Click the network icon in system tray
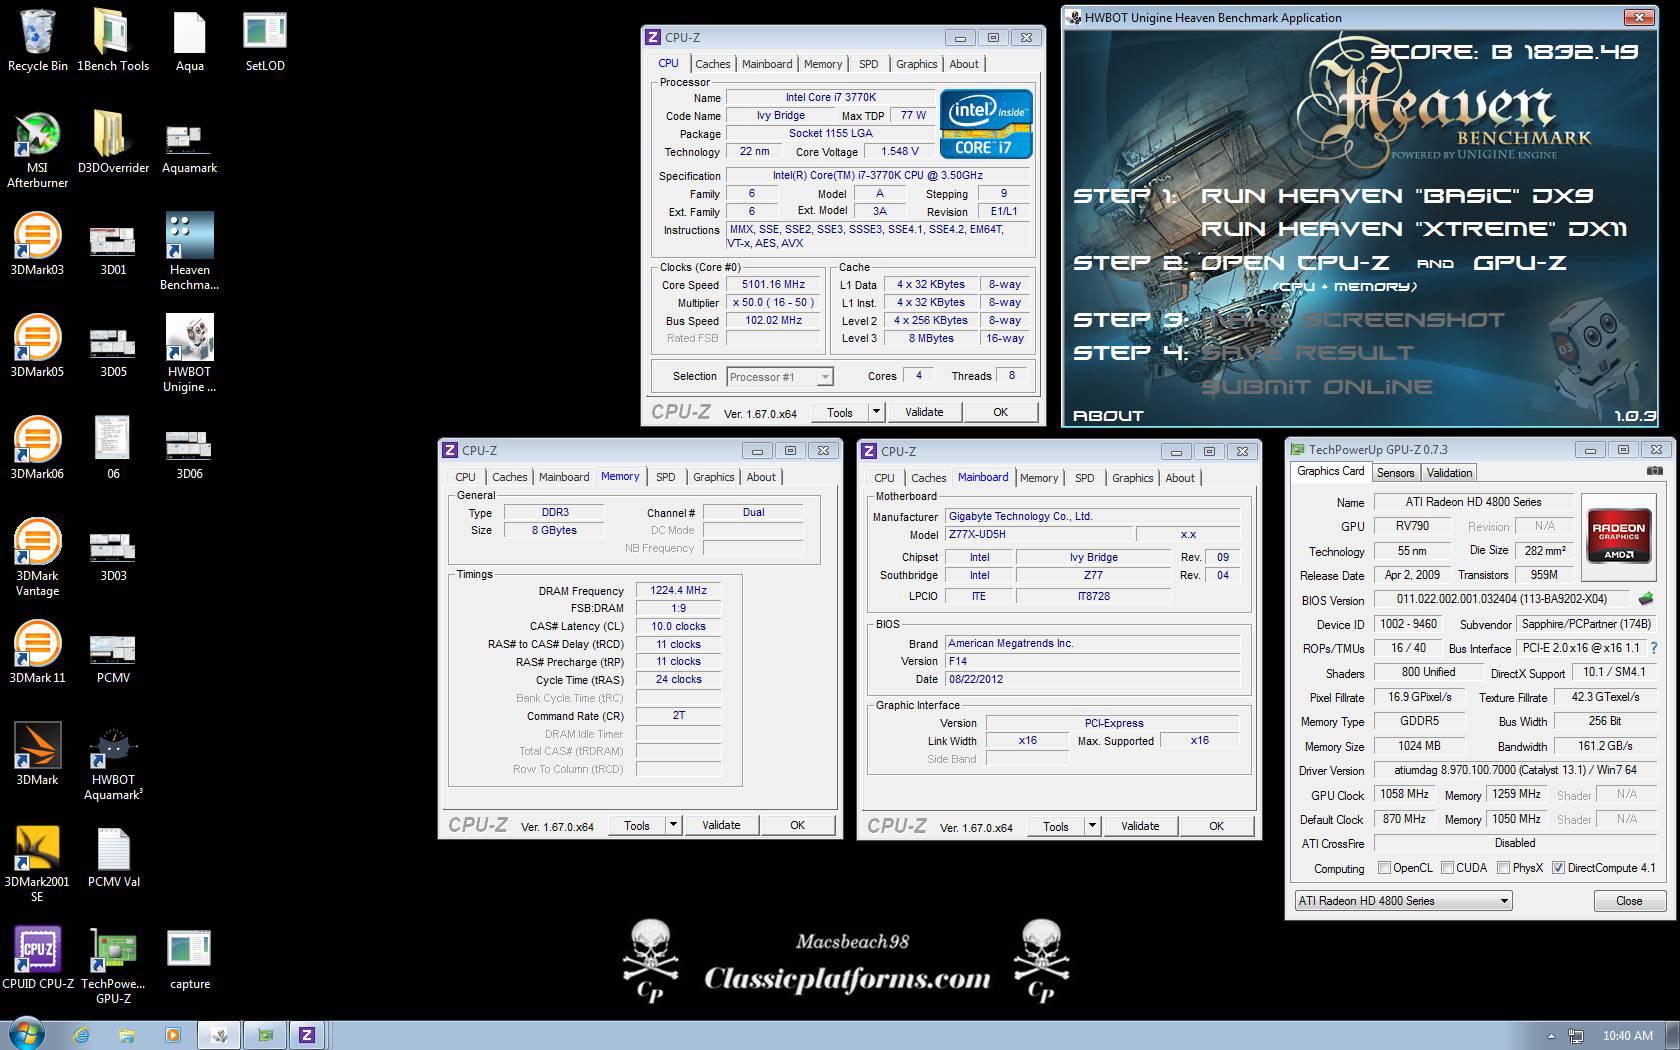1680x1050 pixels. click(x=1576, y=1036)
